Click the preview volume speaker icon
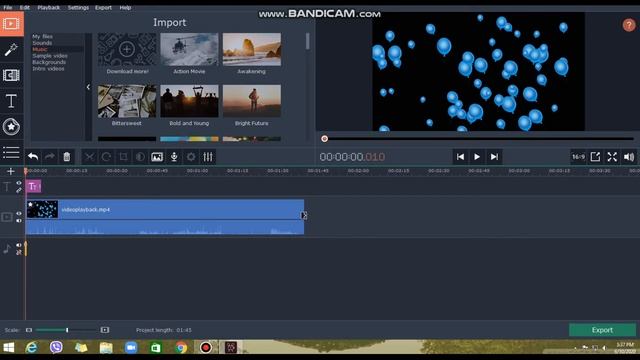Viewport: 640px width, 360px height. pos(629,157)
